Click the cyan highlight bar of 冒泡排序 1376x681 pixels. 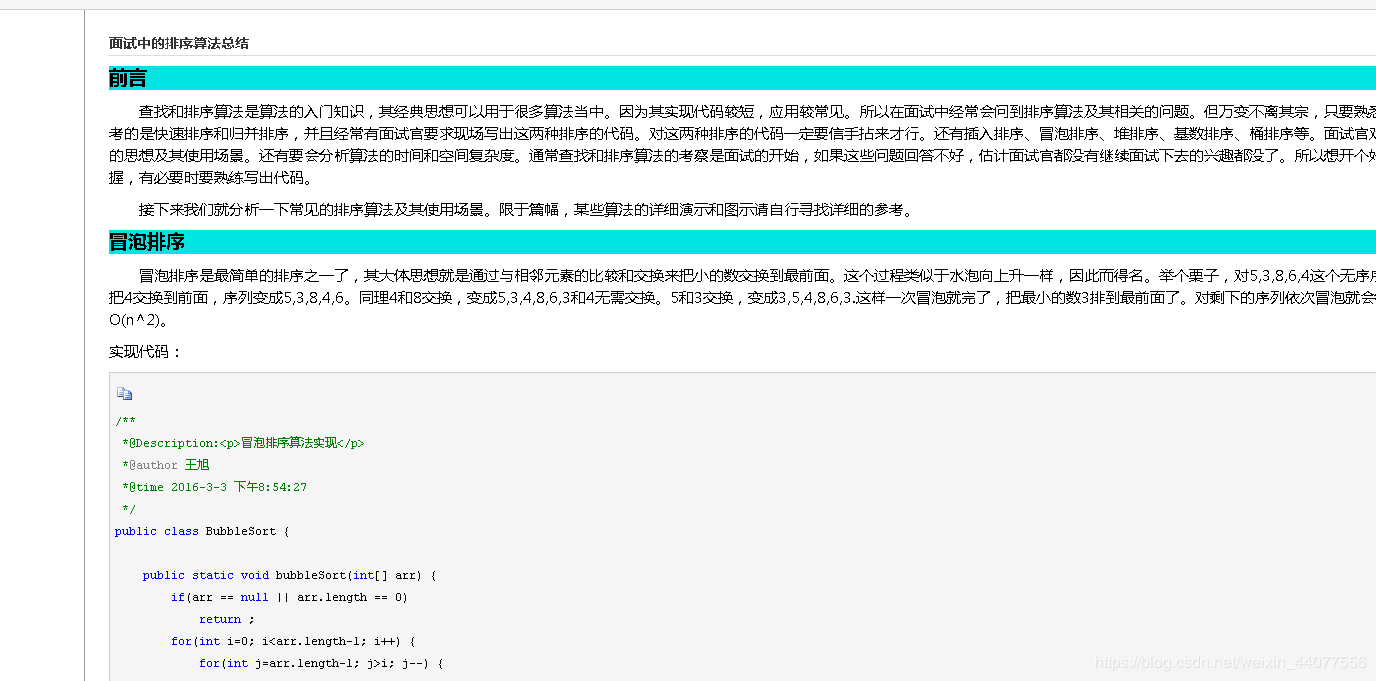[x=700, y=241]
